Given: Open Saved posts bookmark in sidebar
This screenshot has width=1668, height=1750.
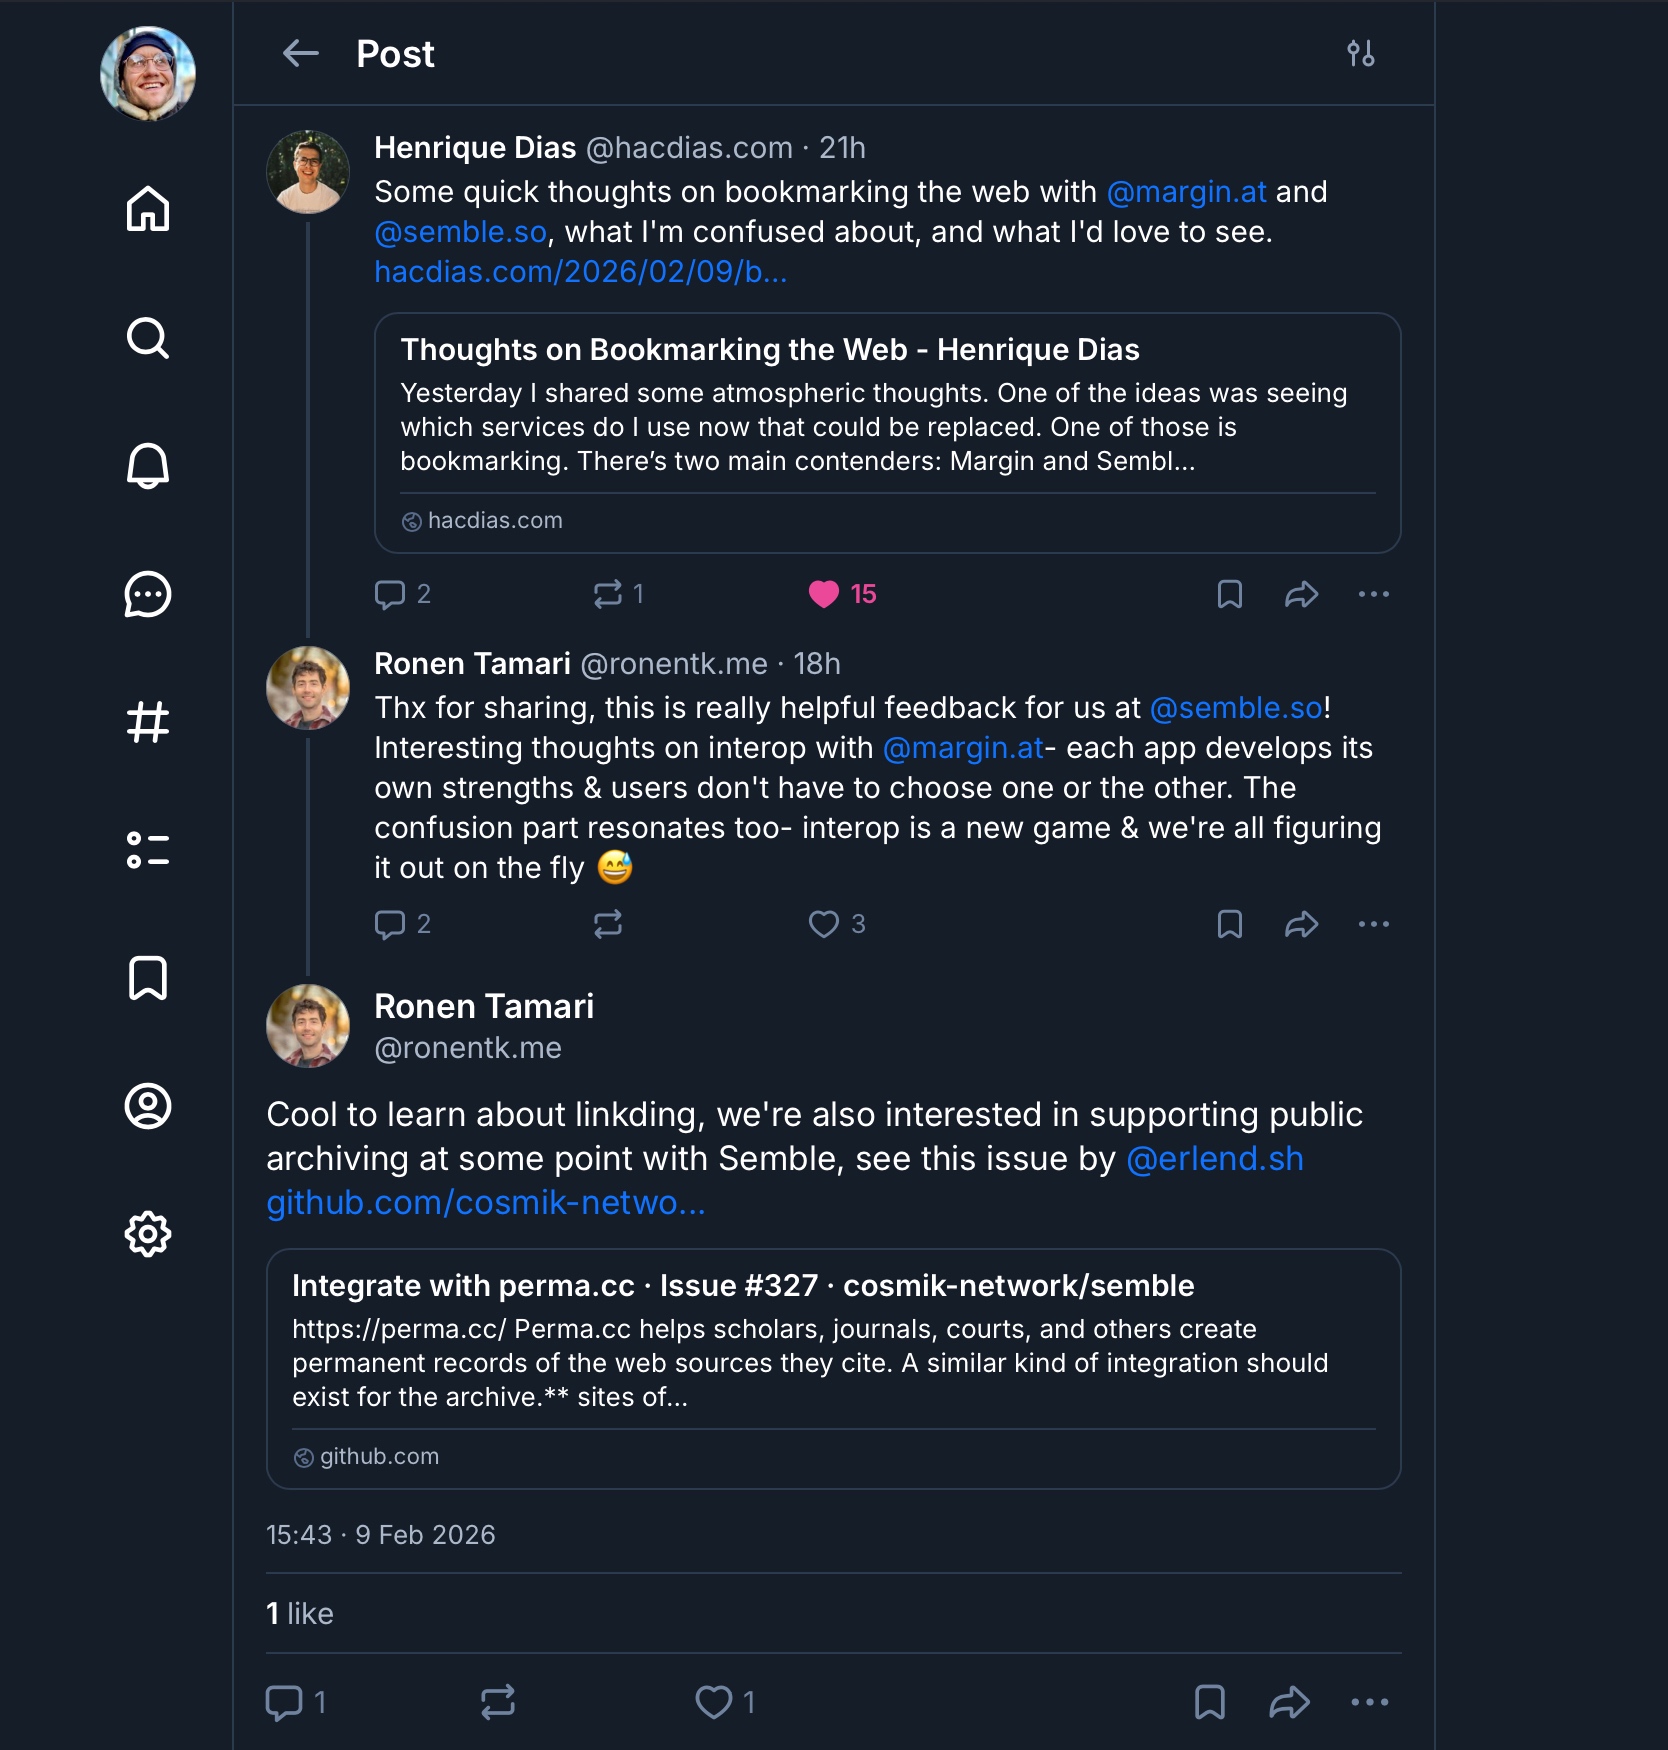Looking at the screenshot, I should (x=148, y=978).
